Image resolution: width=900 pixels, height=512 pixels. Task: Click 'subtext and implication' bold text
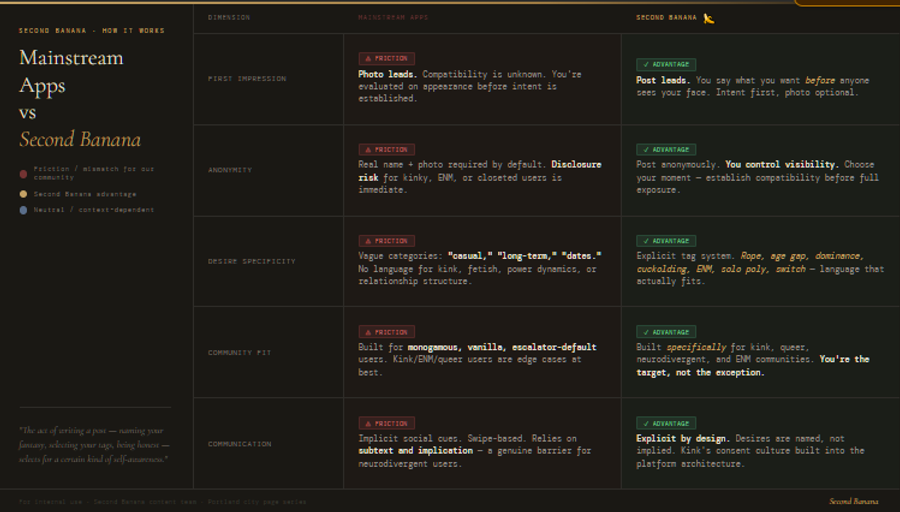[x=416, y=451]
